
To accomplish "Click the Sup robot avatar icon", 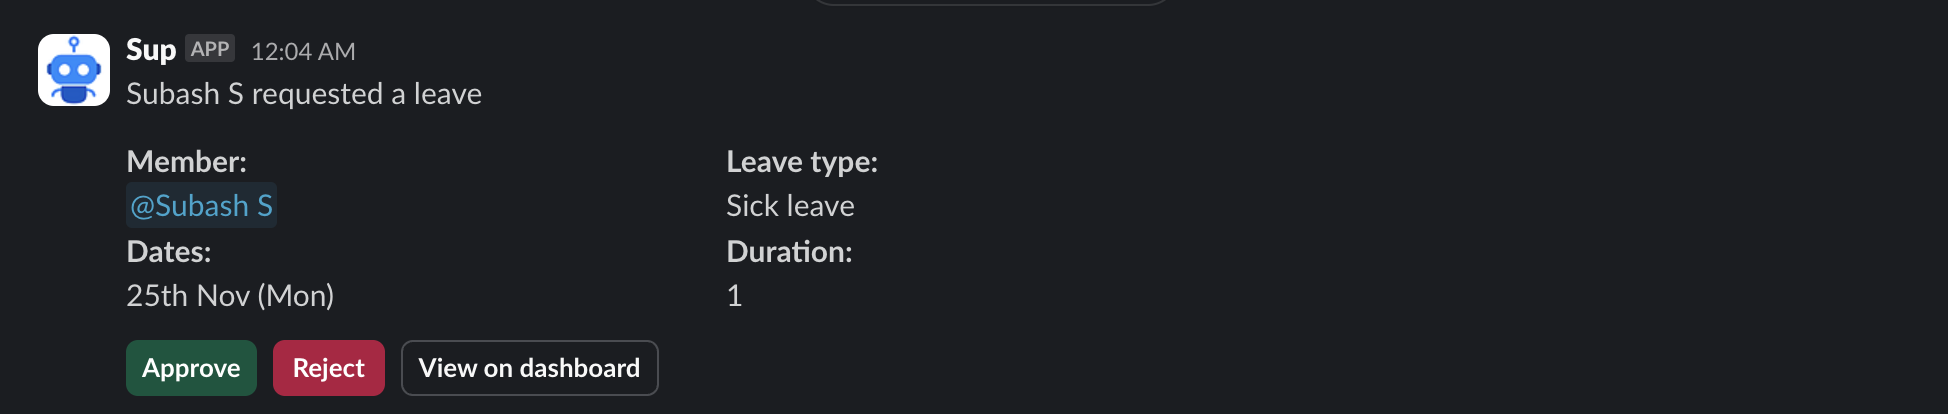I will pos(73,70).
